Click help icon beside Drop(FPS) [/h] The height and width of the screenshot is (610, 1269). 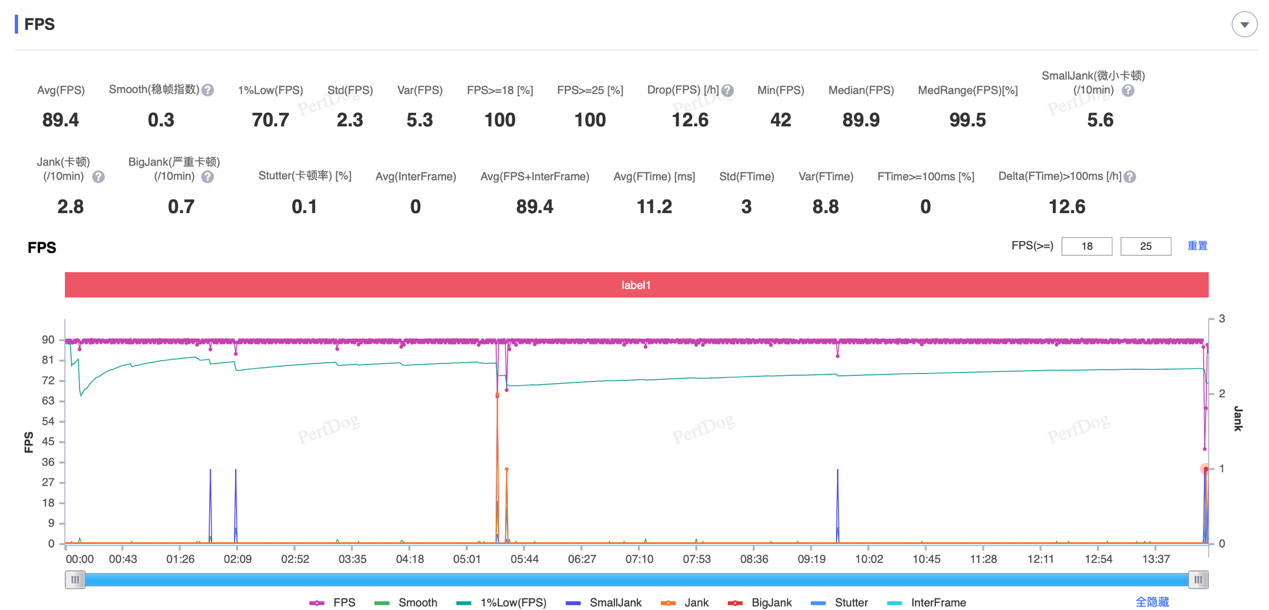(727, 91)
